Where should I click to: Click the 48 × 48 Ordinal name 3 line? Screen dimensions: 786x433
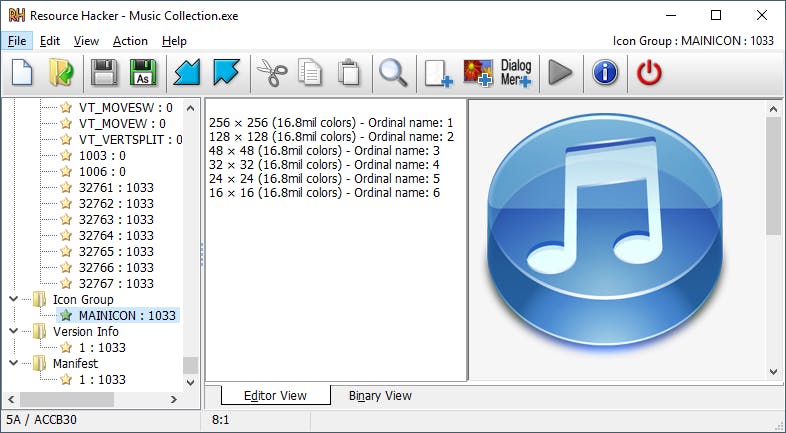click(x=324, y=150)
